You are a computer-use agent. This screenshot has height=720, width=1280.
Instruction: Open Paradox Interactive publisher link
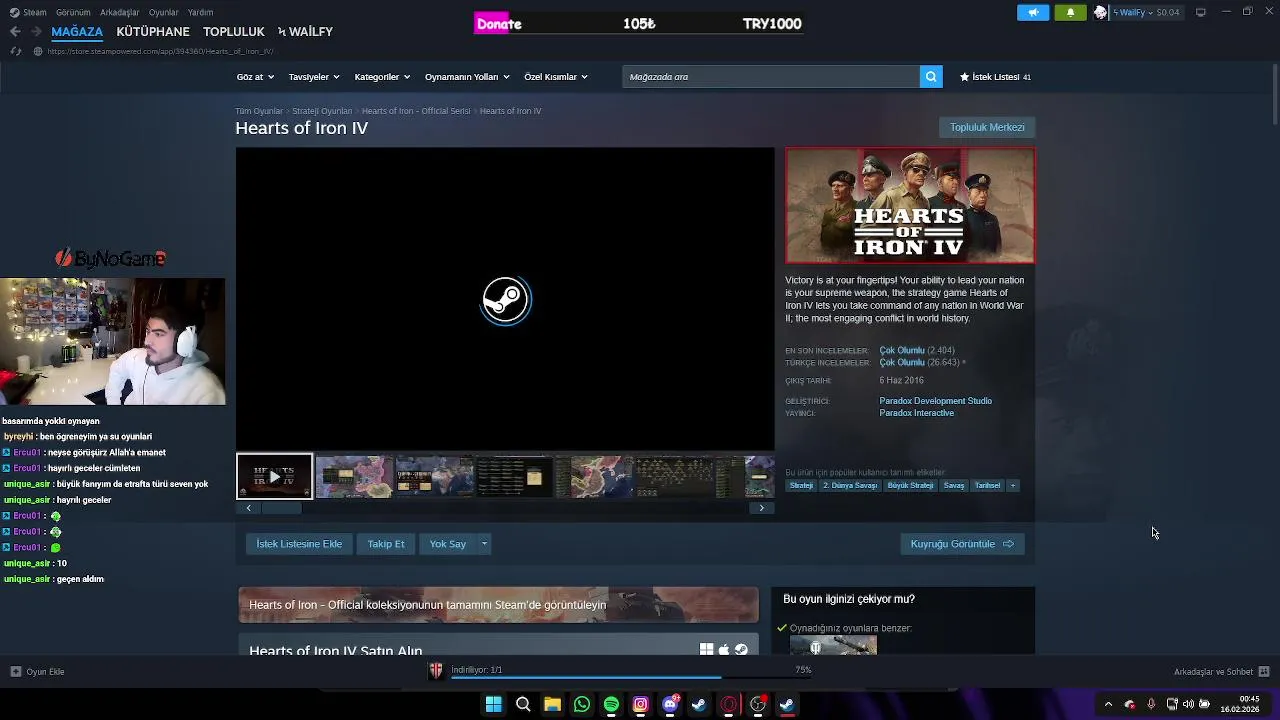coord(917,413)
